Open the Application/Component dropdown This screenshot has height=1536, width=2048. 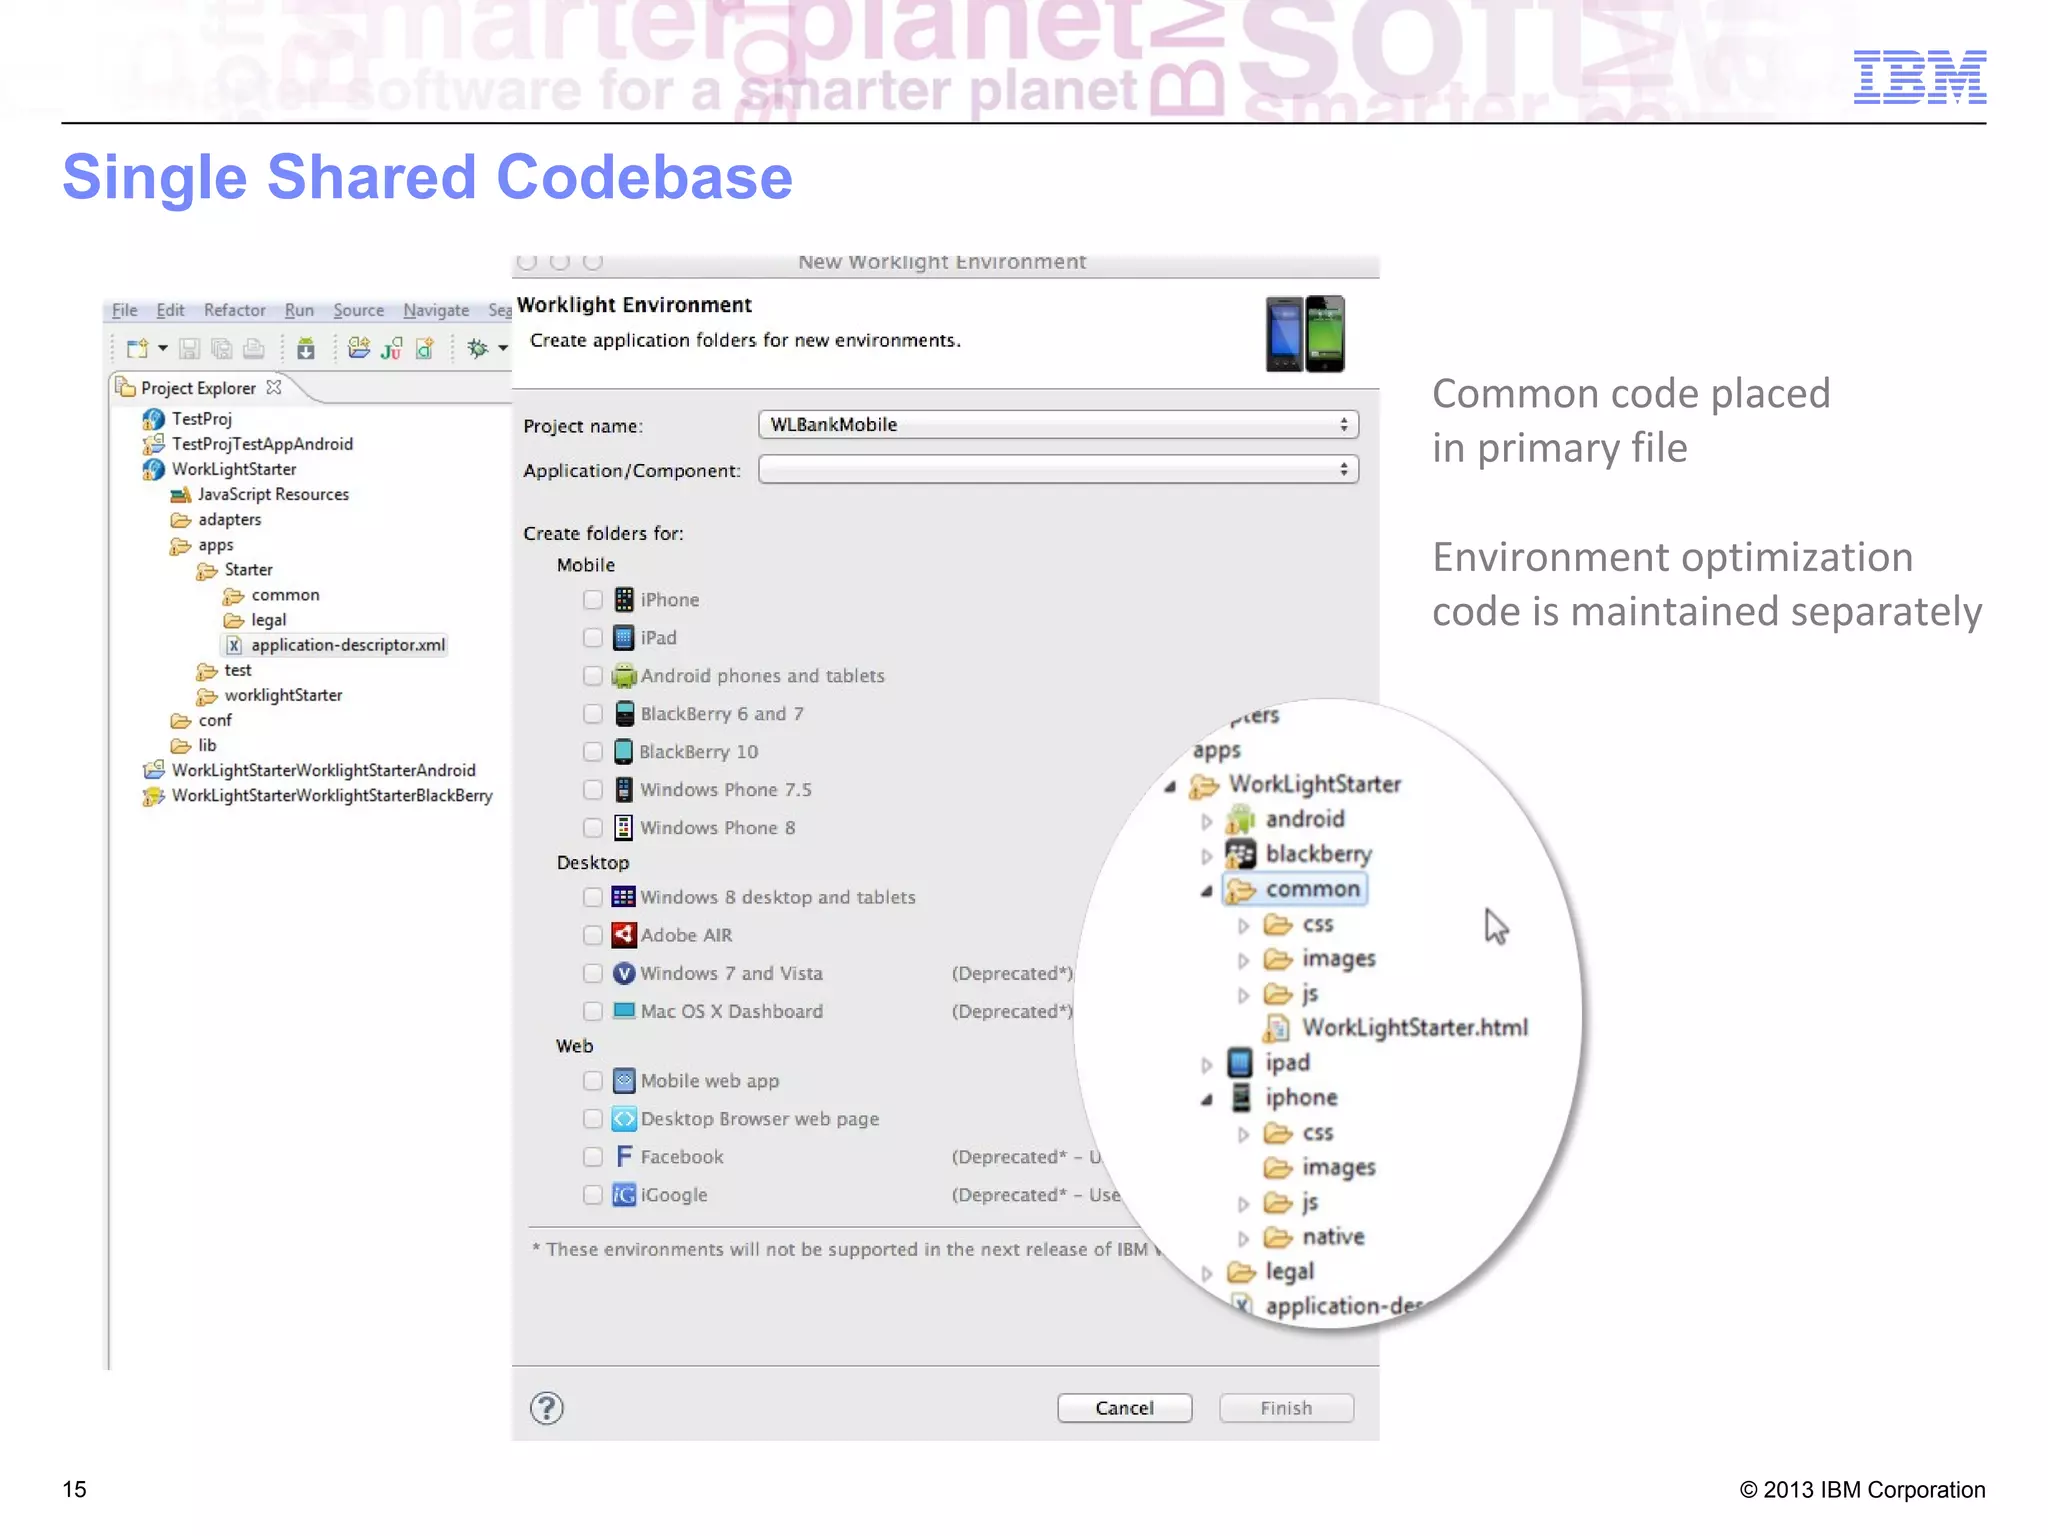pos(1058,469)
